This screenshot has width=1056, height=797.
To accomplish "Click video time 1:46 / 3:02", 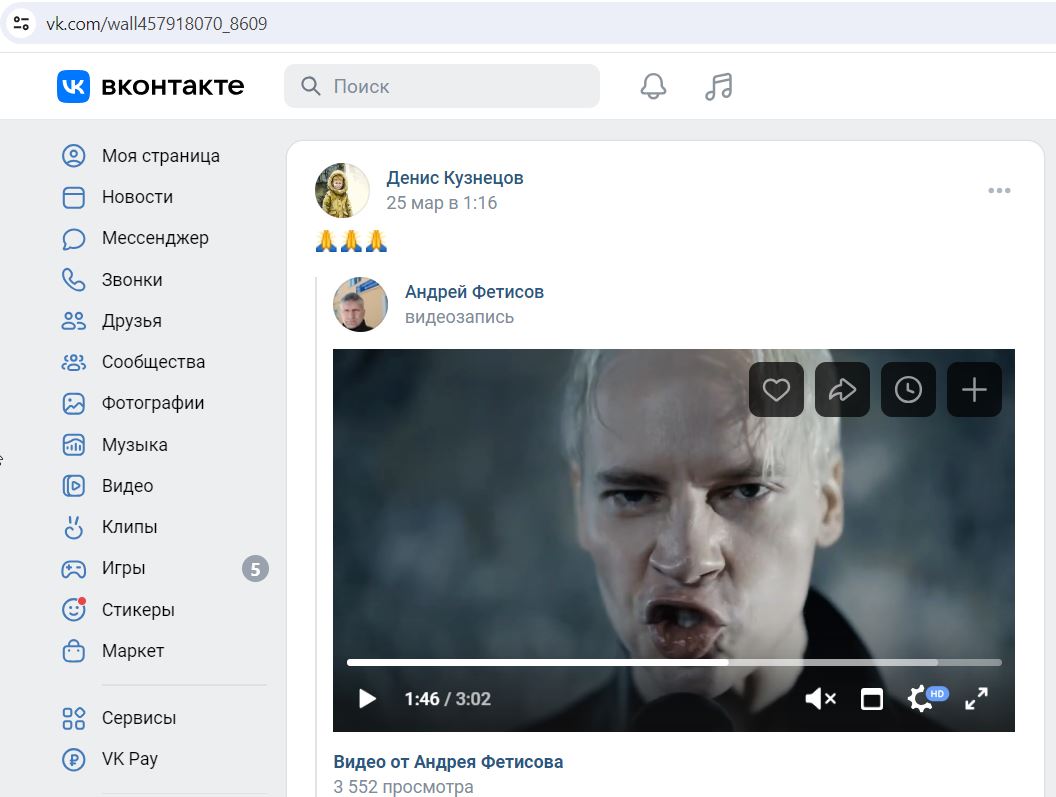I will 447,699.
